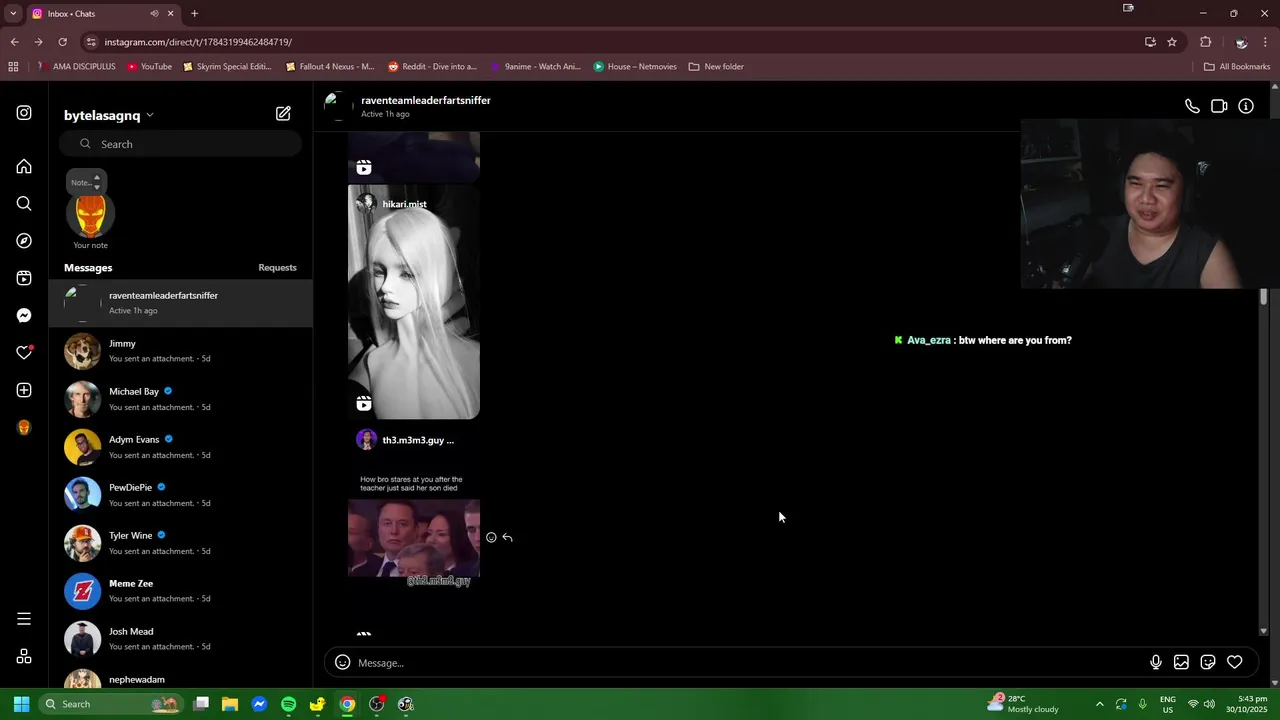The image size is (1280, 720).
Task: Start audio call with raventeamleader
Action: coord(1192,106)
